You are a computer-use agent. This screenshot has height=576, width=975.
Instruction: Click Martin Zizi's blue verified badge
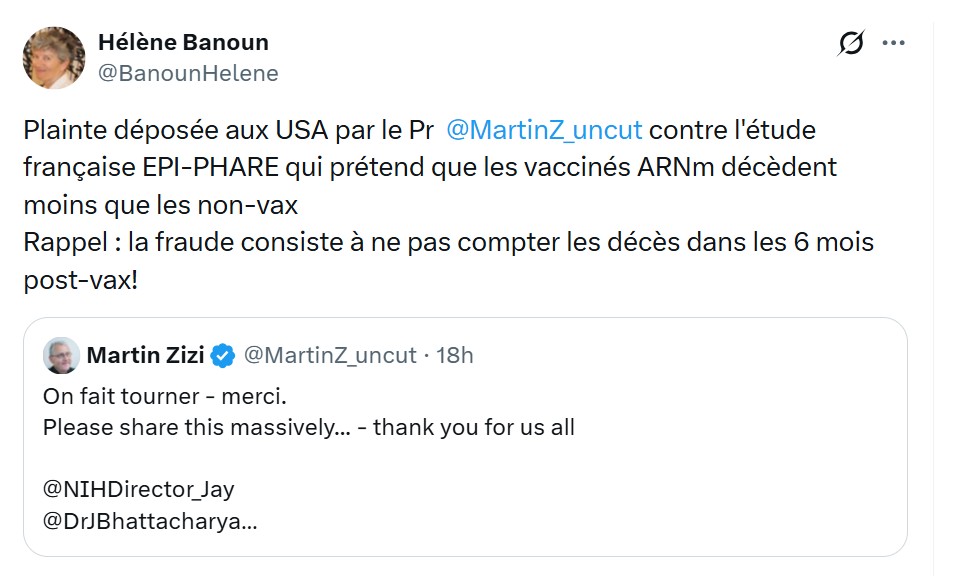click(223, 355)
